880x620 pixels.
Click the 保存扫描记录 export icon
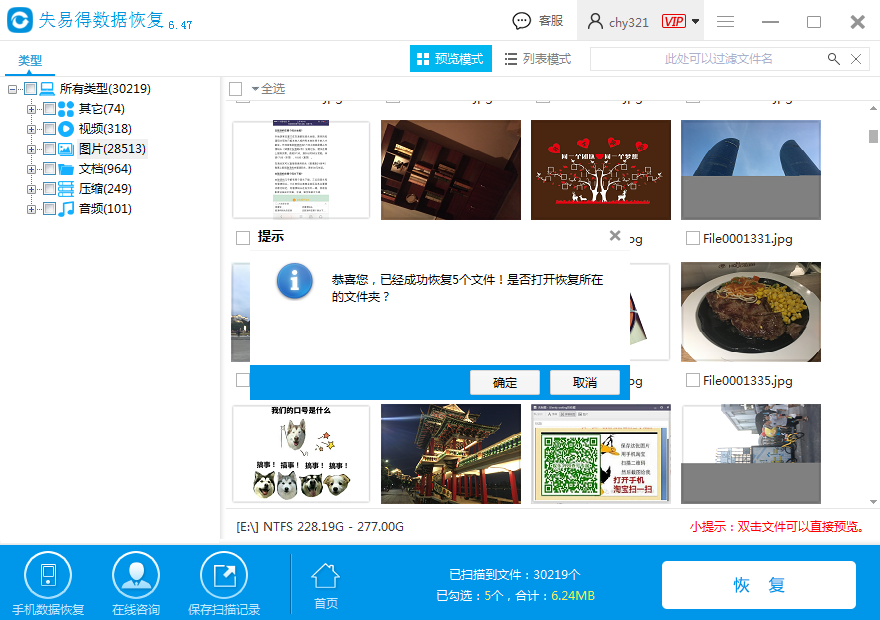[224, 575]
